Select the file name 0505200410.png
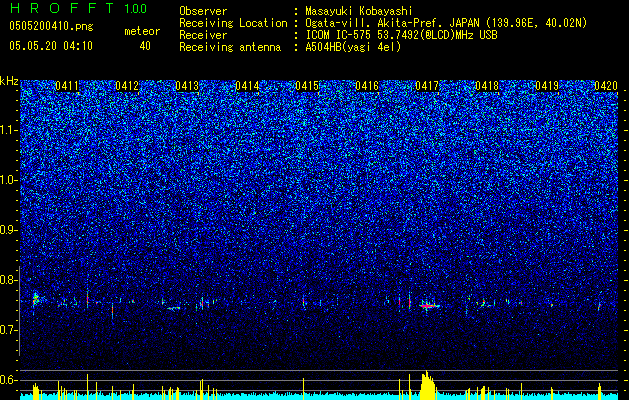Viewport: 629px width, 400px height. coord(51,26)
